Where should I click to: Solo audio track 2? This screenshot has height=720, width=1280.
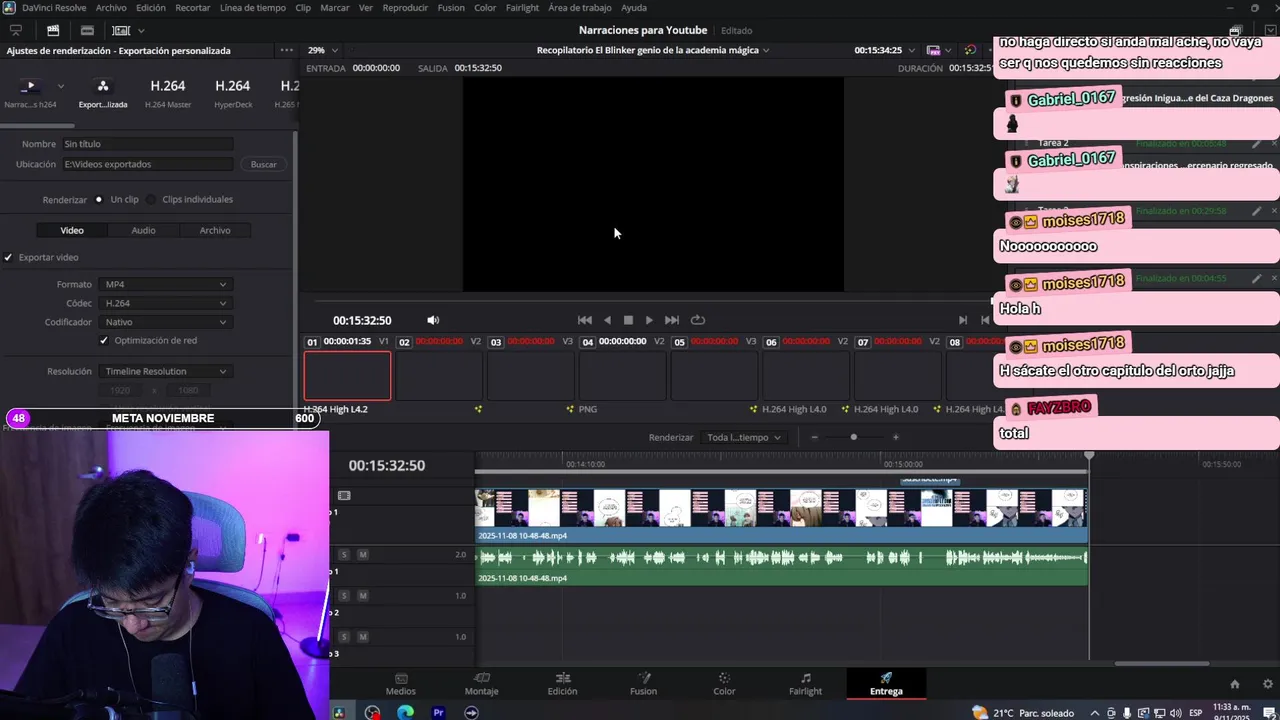344,595
